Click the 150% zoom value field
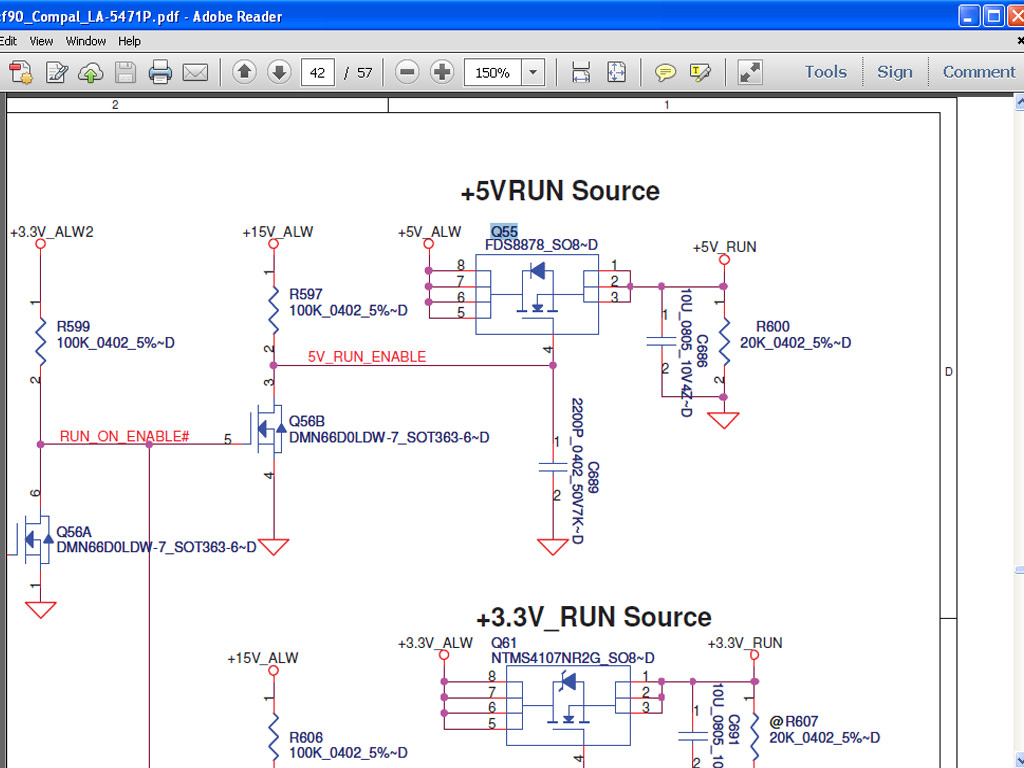This screenshot has width=1024, height=768. [493, 72]
